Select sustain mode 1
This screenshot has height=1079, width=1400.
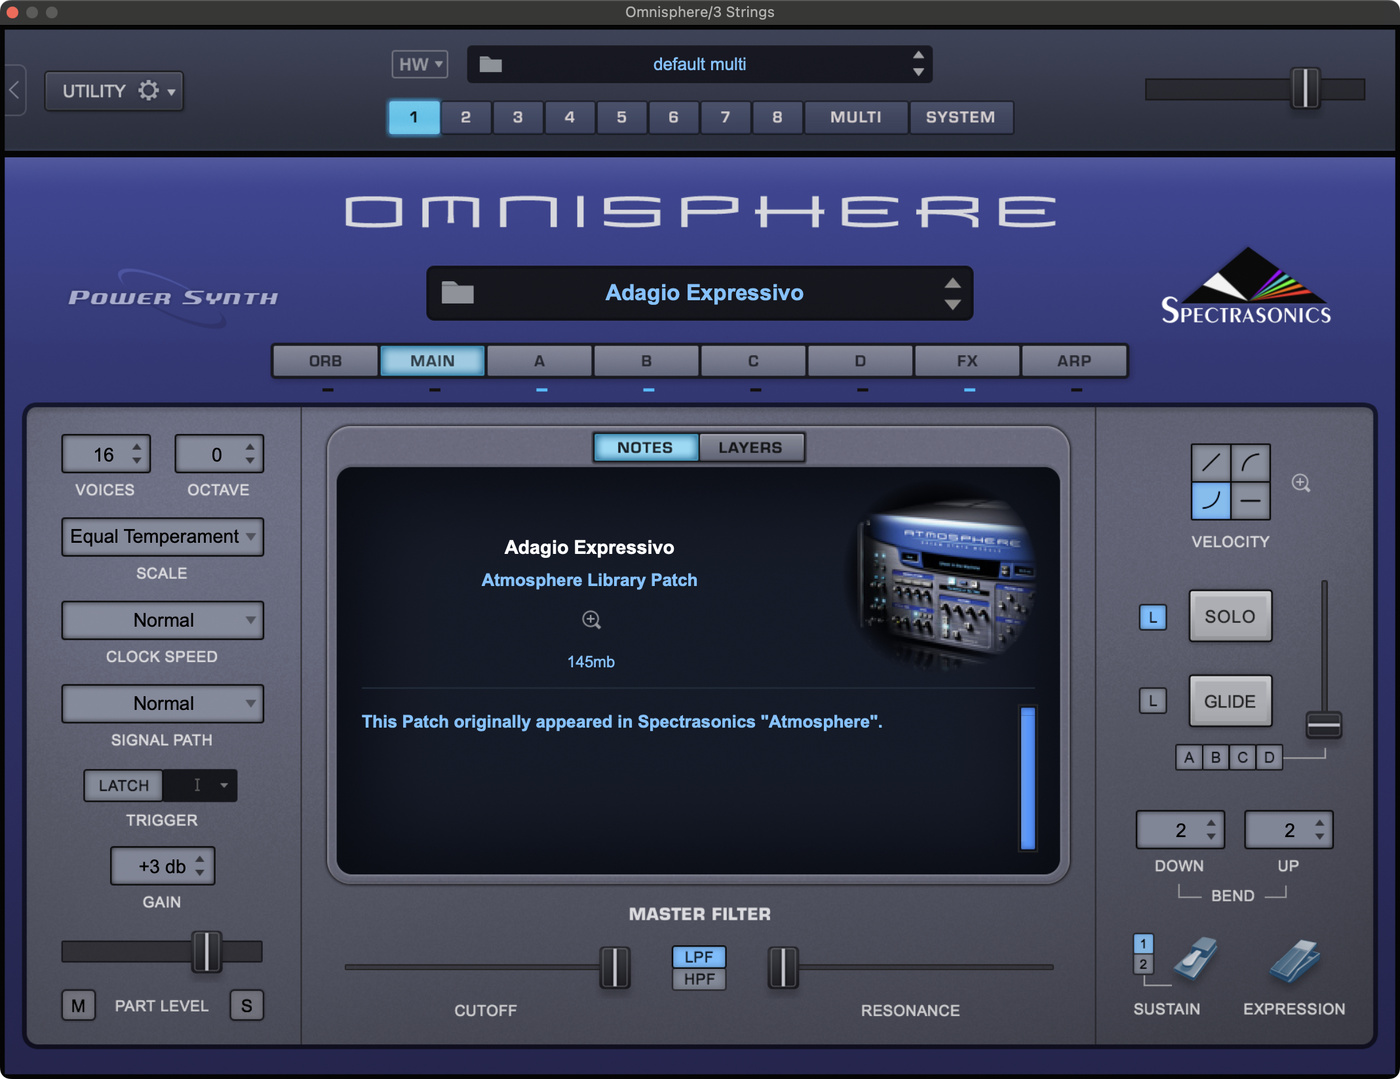[1143, 944]
